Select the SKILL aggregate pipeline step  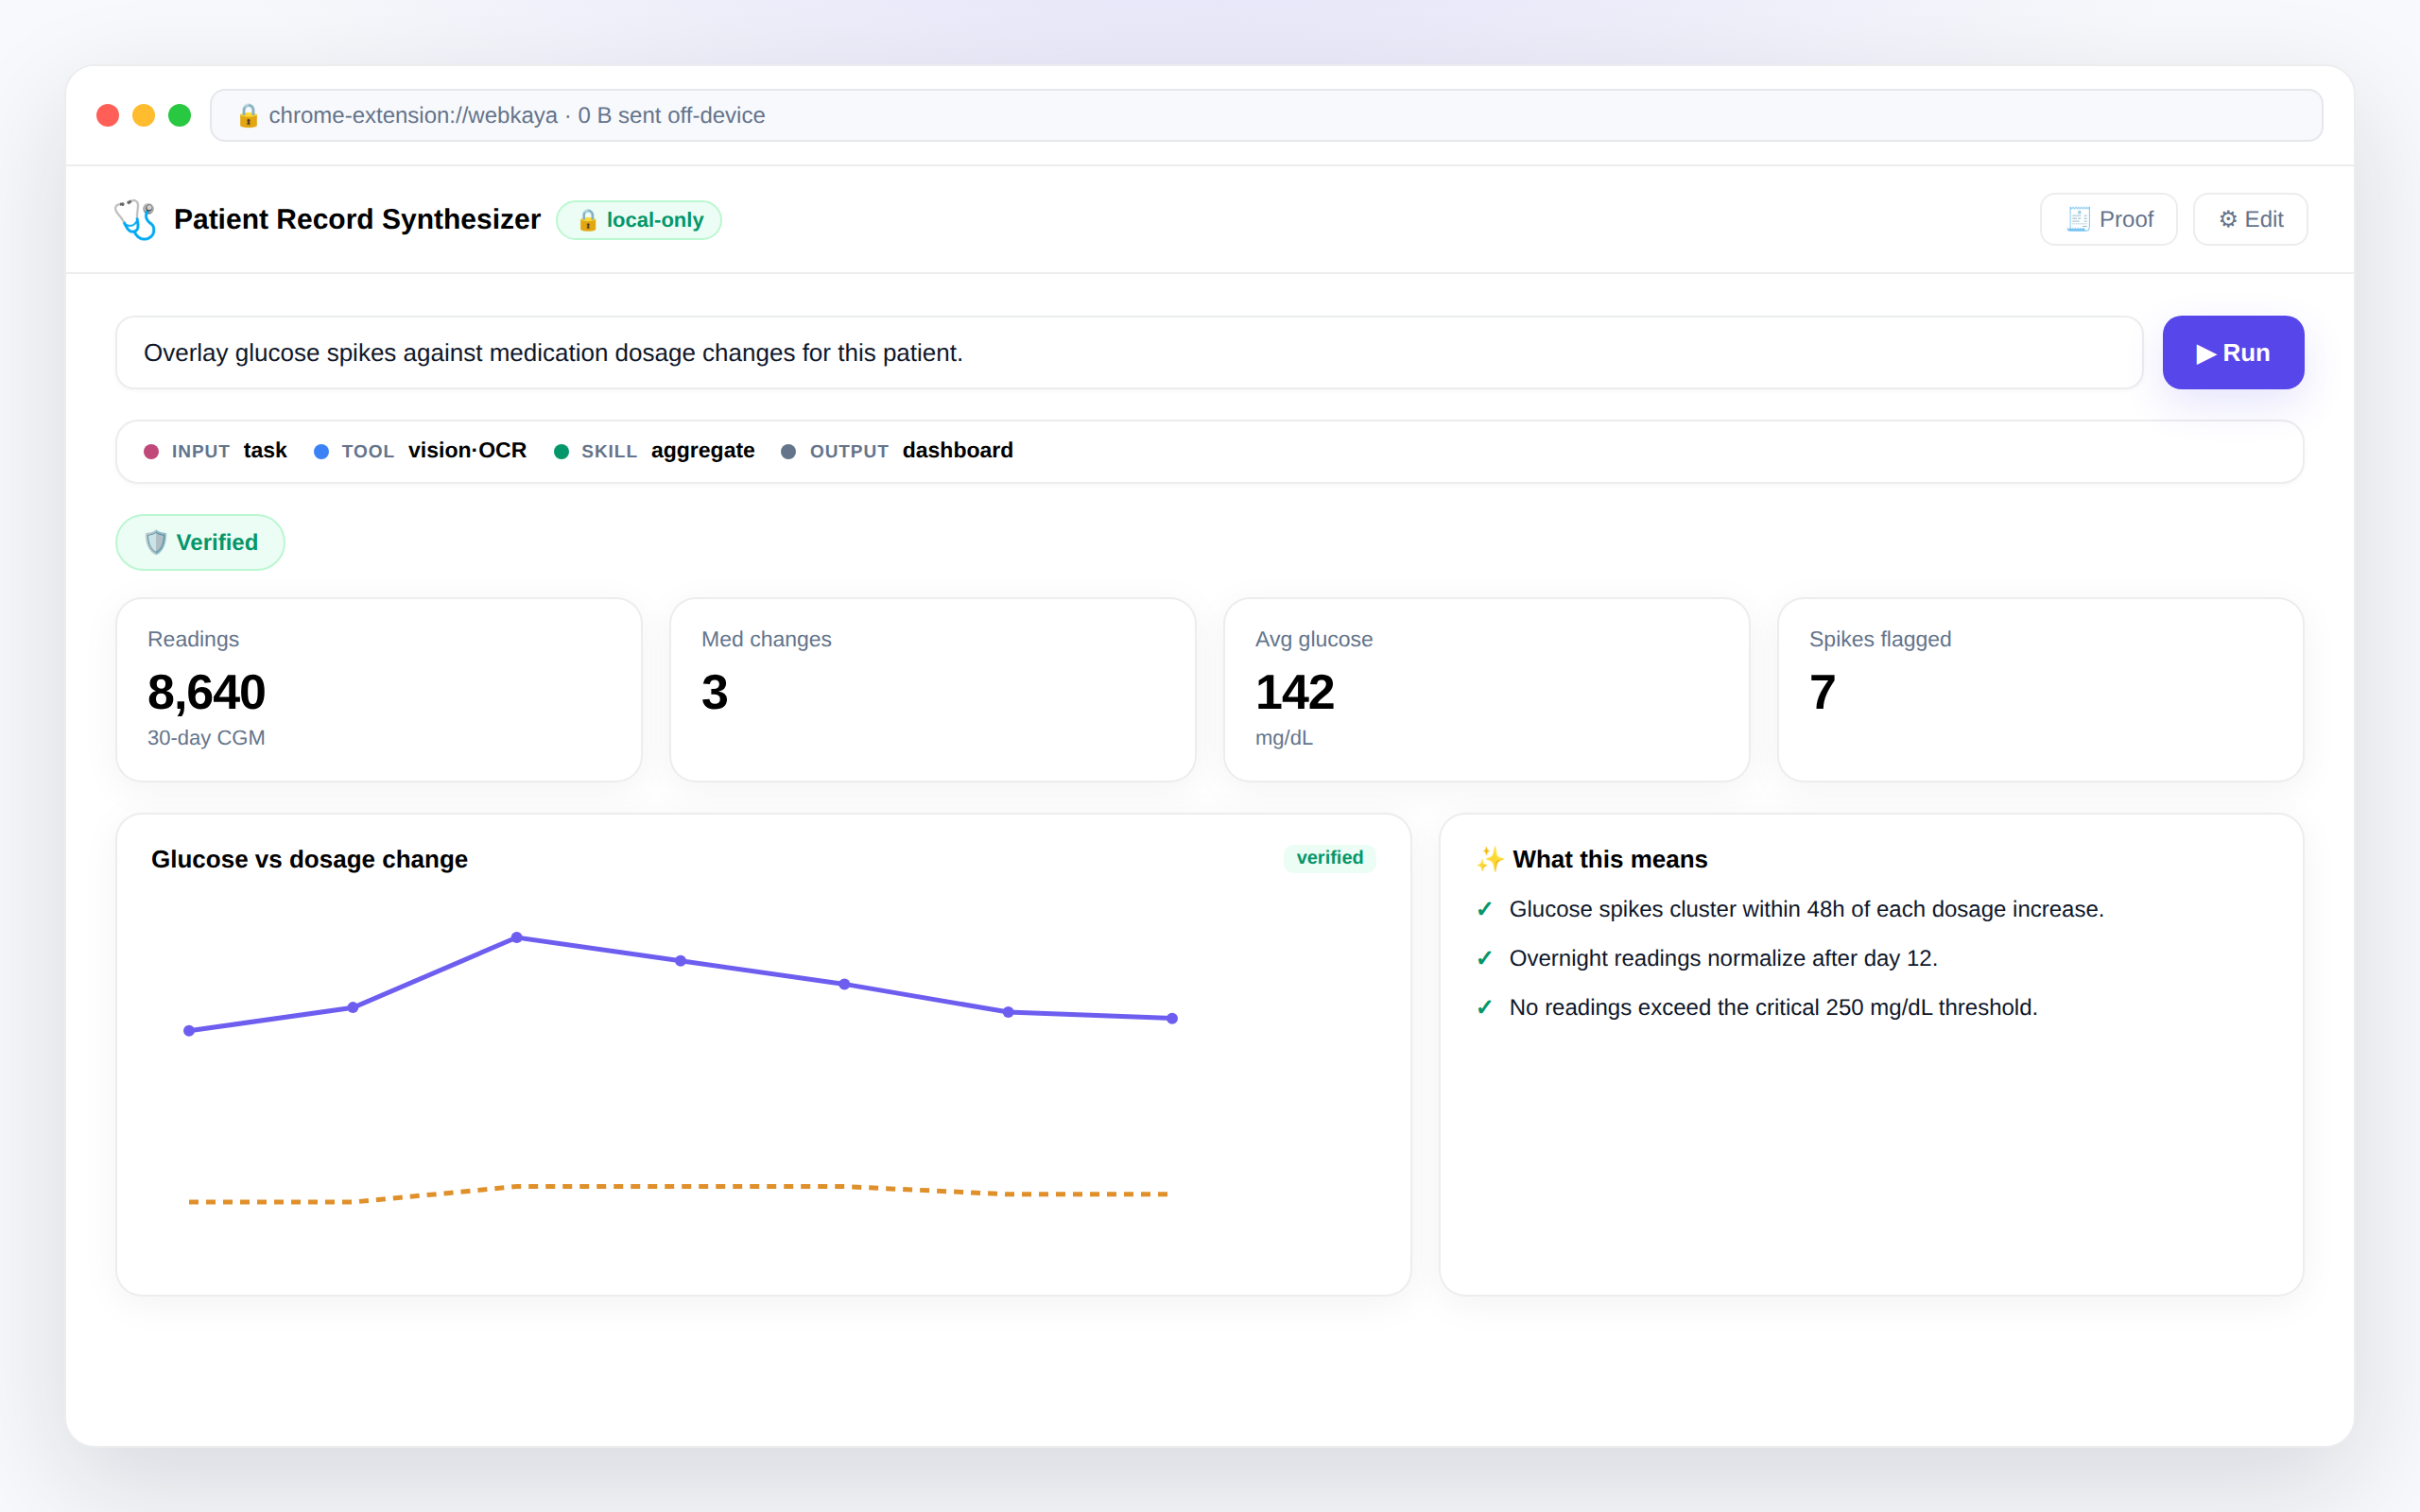(654, 451)
